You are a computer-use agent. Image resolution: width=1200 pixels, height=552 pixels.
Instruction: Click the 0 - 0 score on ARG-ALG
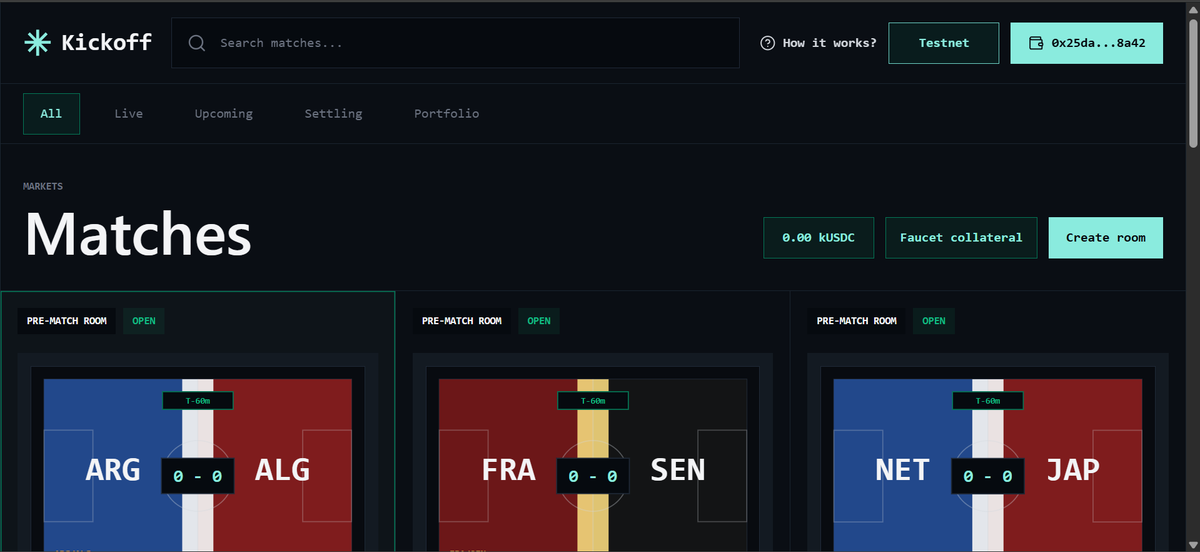click(198, 476)
